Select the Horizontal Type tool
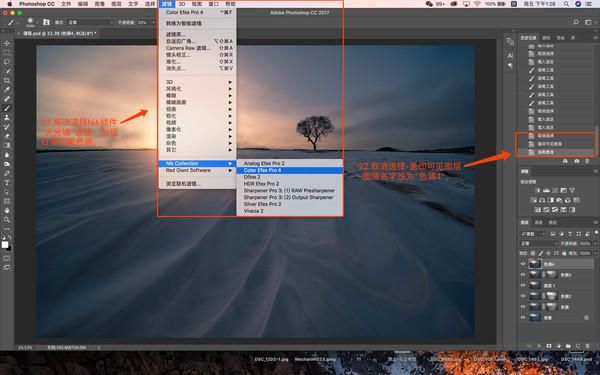The height and width of the screenshot is (375, 600). tap(7, 183)
